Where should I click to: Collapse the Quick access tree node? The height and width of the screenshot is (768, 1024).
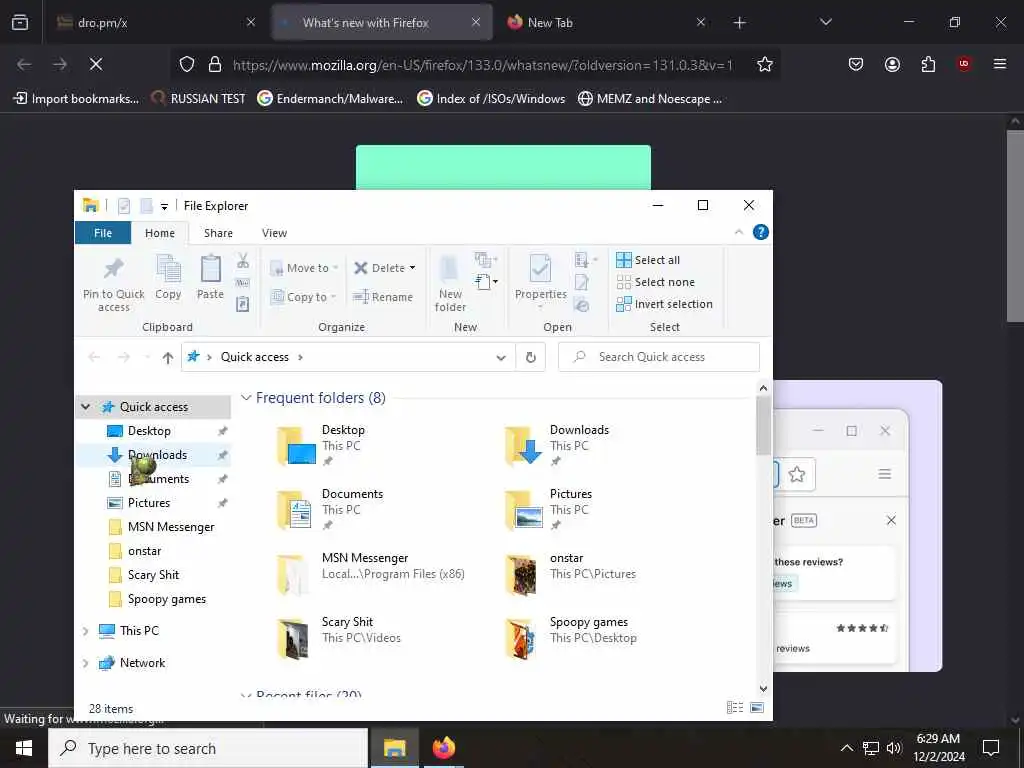click(x=86, y=407)
